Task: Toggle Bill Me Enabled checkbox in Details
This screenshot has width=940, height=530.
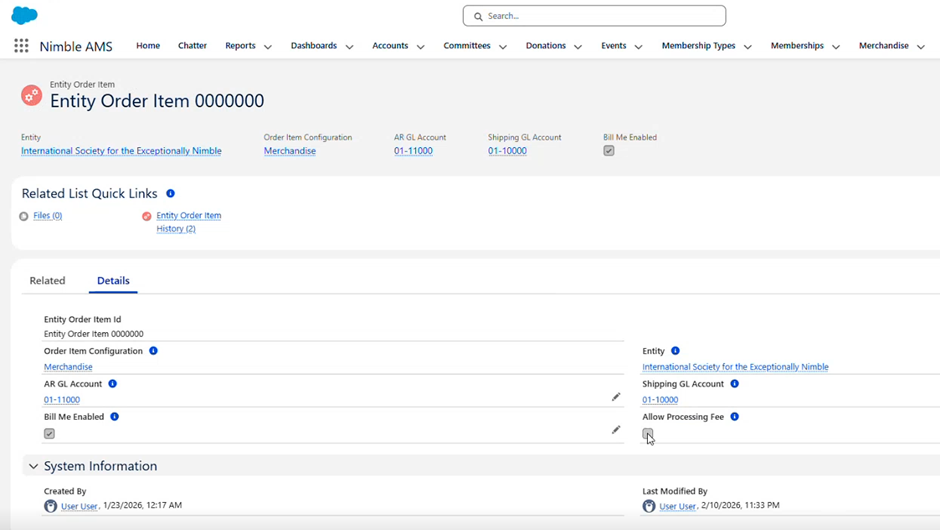Action: [x=49, y=433]
